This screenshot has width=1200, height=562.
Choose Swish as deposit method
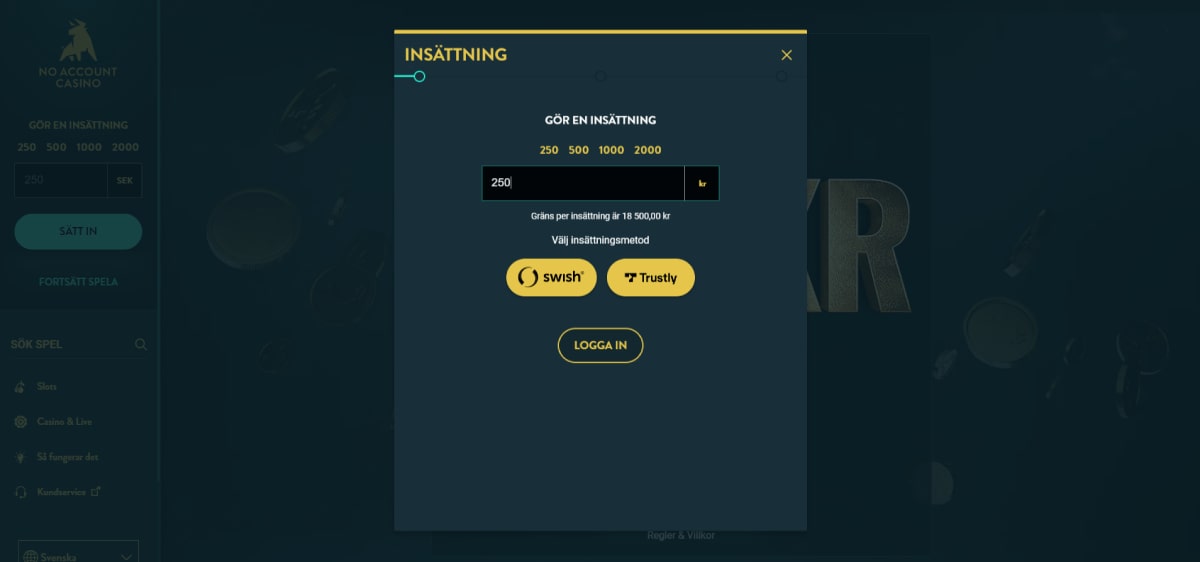tap(551, 277)
